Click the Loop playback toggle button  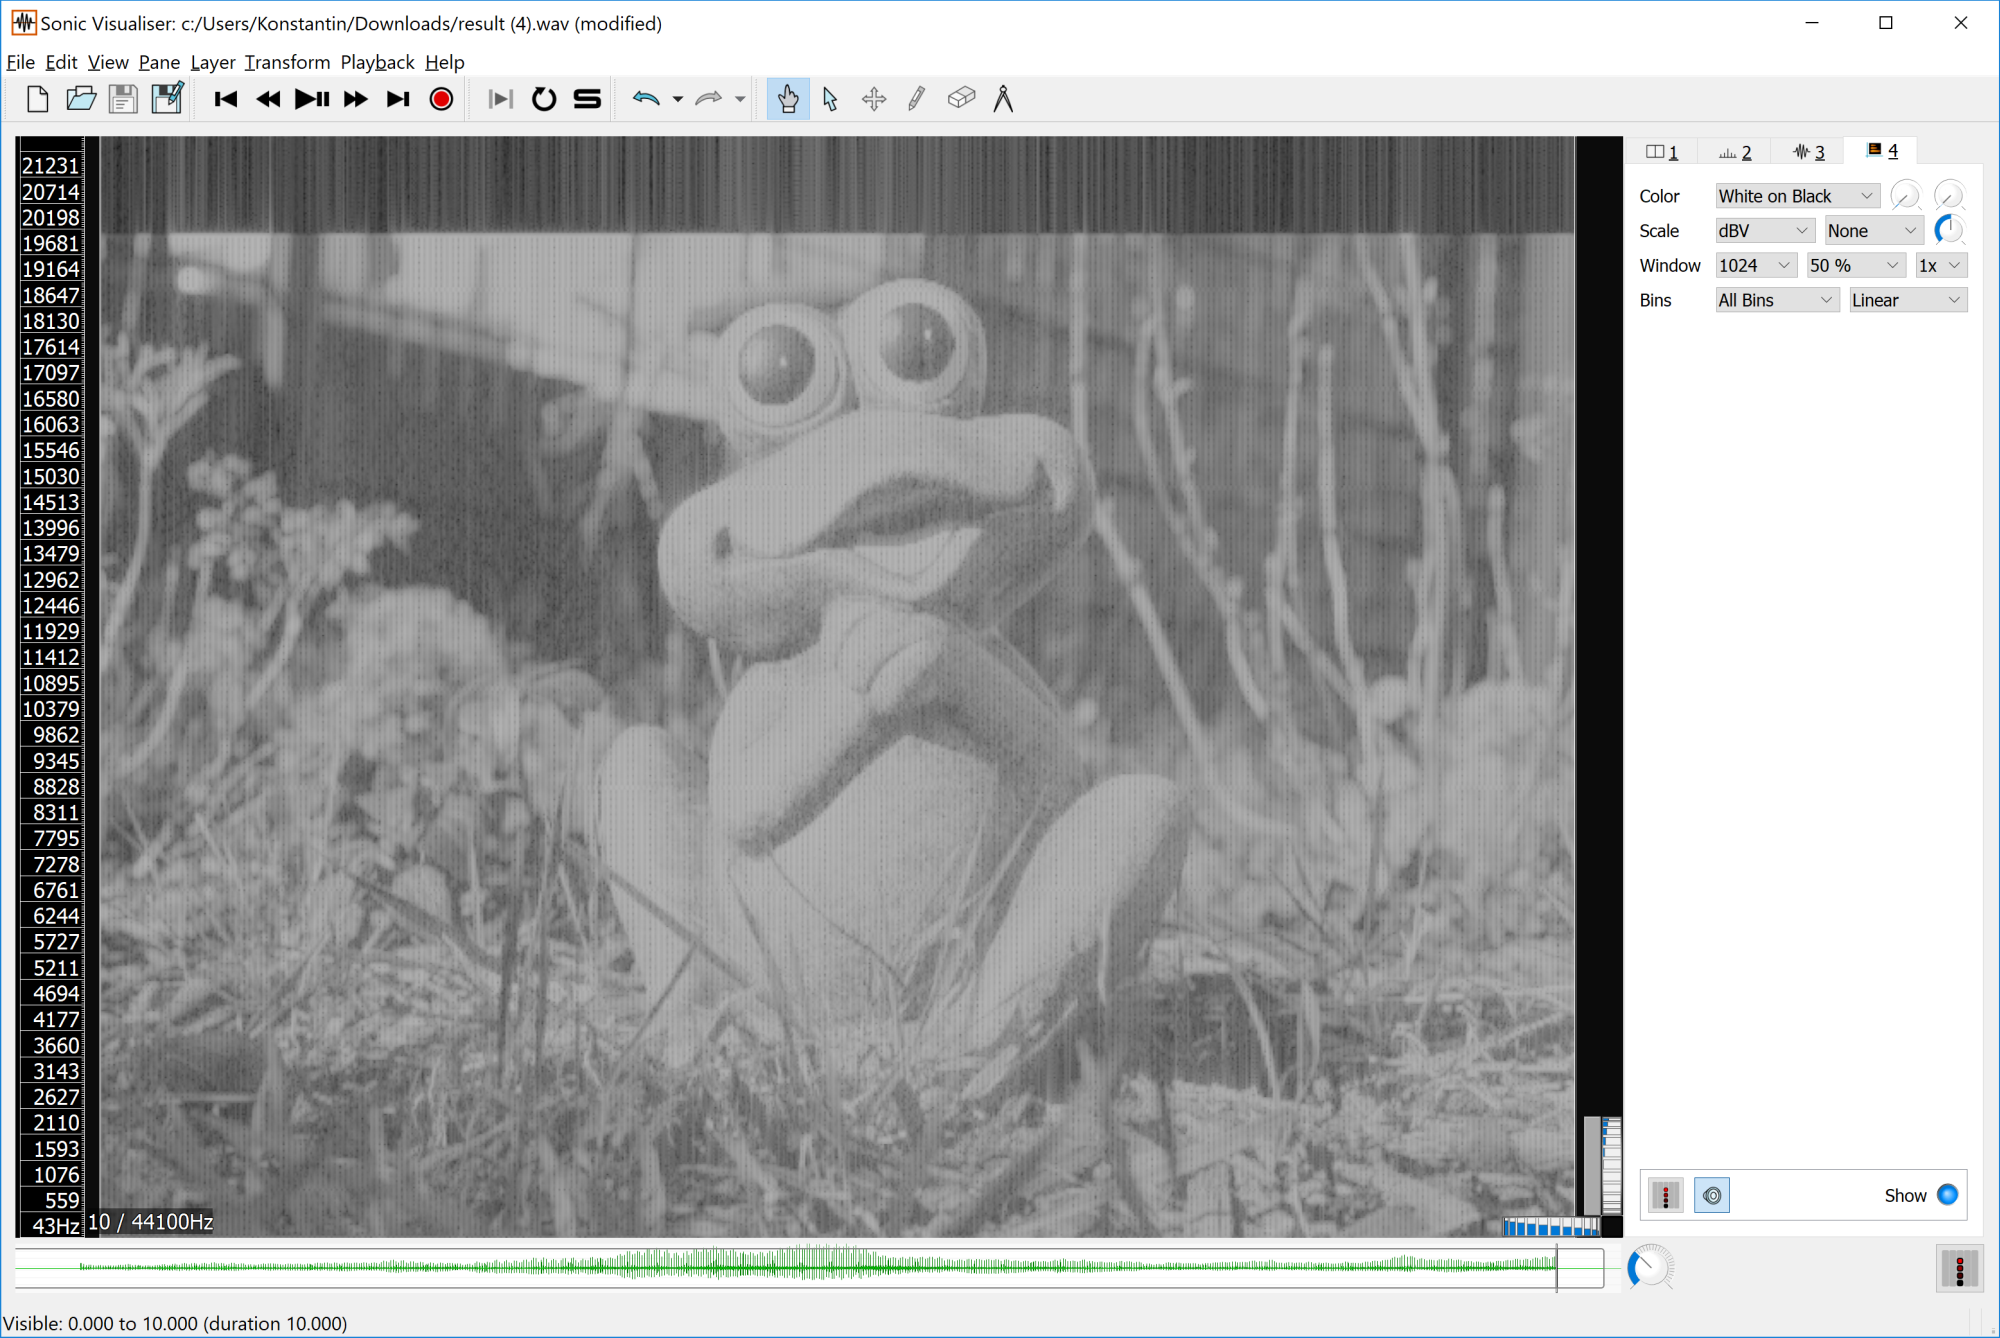[x=543, y=99]
